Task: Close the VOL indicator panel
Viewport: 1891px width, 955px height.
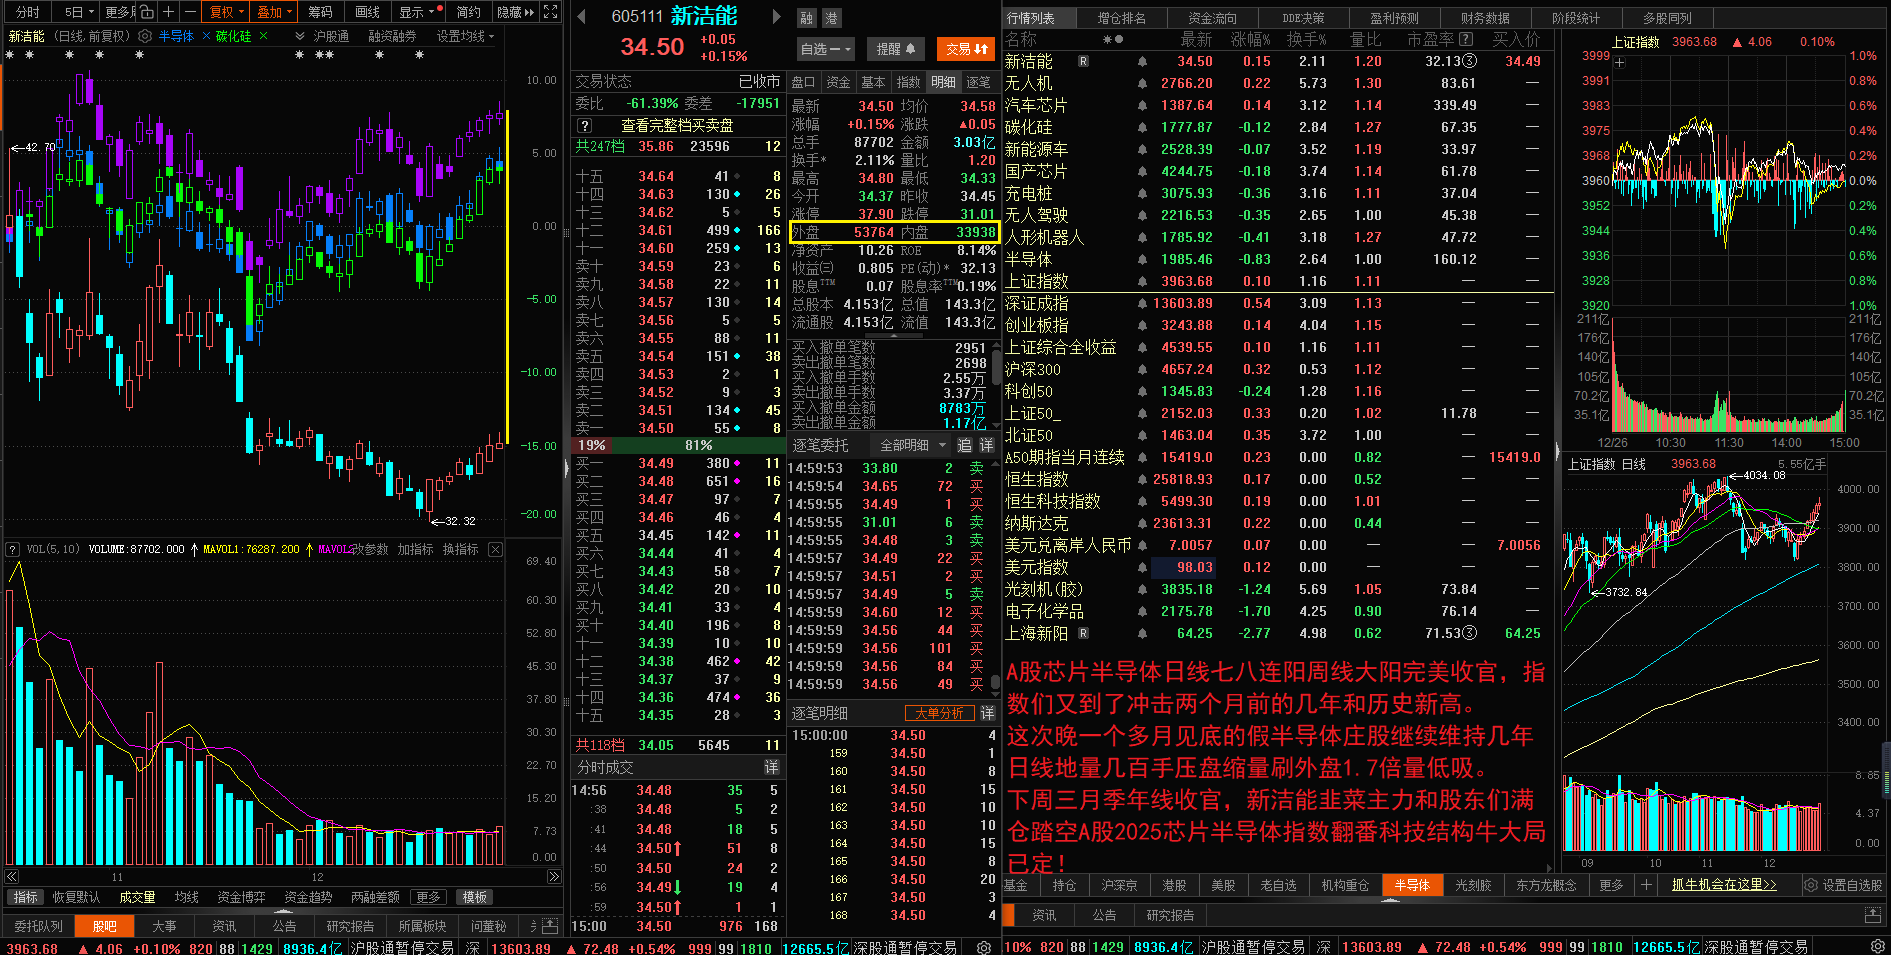Action: (495, 549)
